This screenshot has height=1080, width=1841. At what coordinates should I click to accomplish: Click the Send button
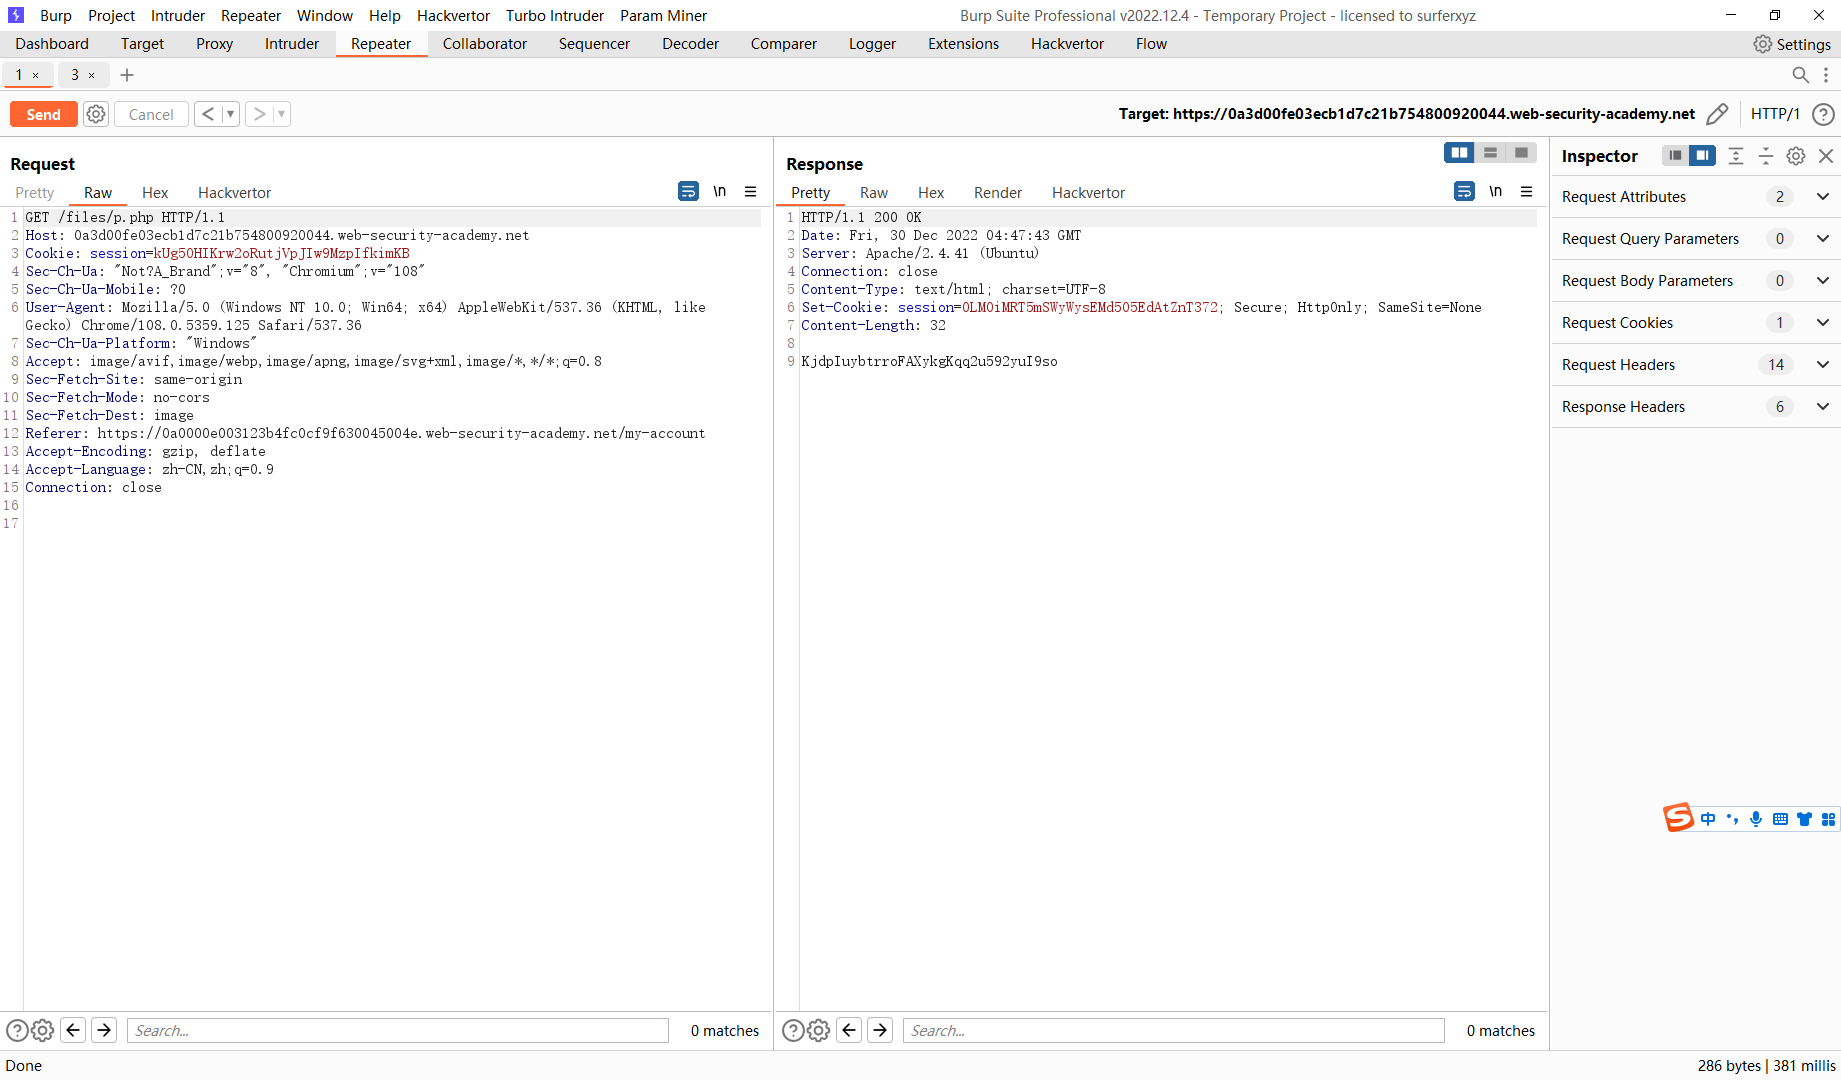[44, 114]
